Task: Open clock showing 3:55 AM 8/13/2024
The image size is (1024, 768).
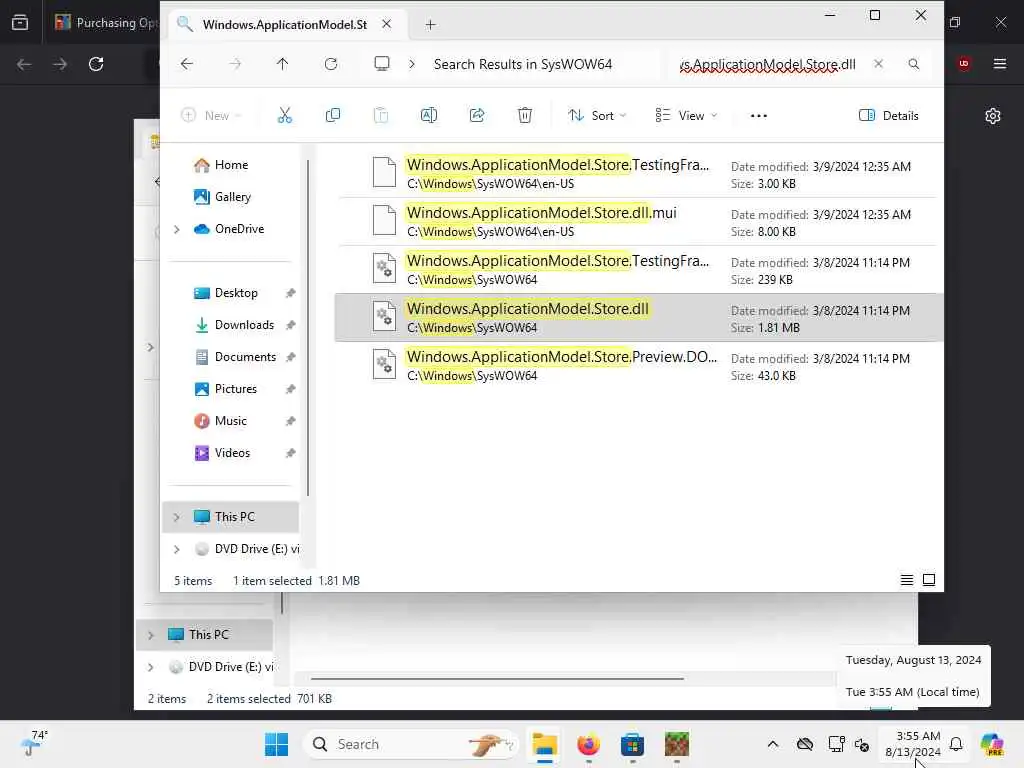Action: coord(913,744)
